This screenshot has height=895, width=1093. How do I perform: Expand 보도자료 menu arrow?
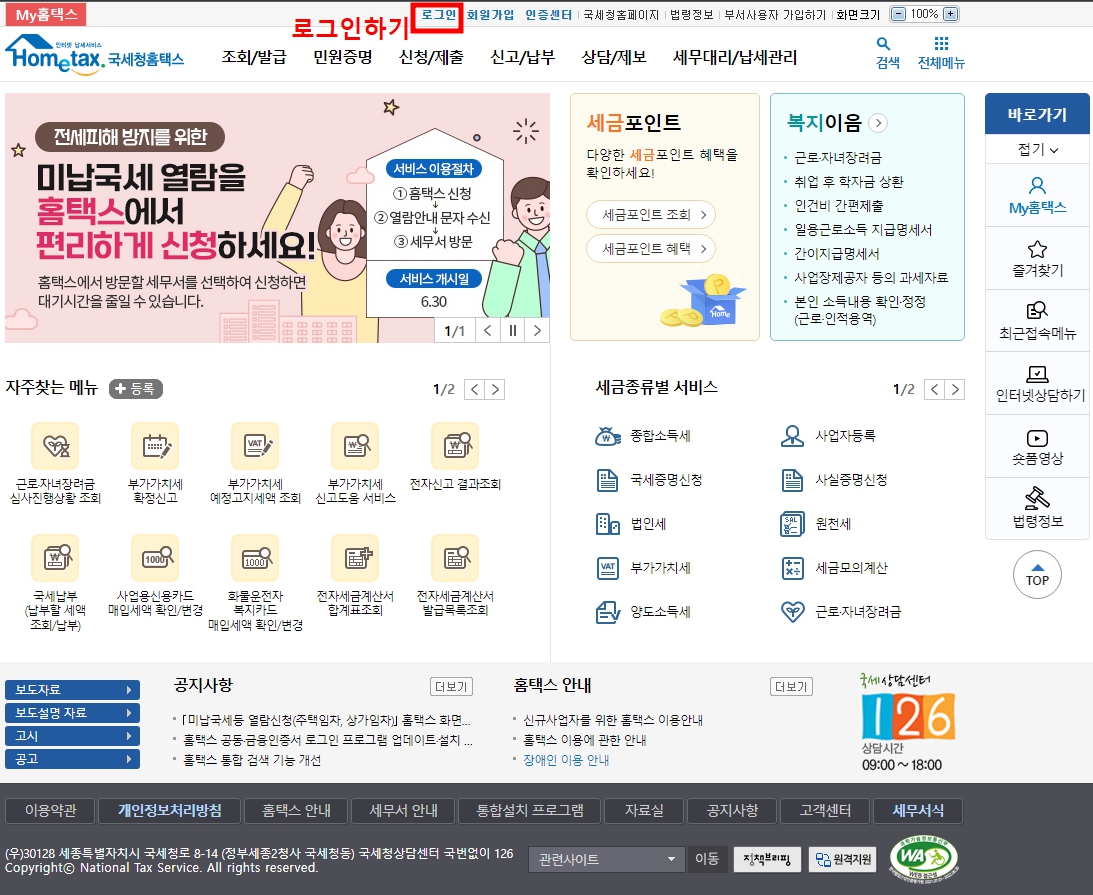pos(129,689)
